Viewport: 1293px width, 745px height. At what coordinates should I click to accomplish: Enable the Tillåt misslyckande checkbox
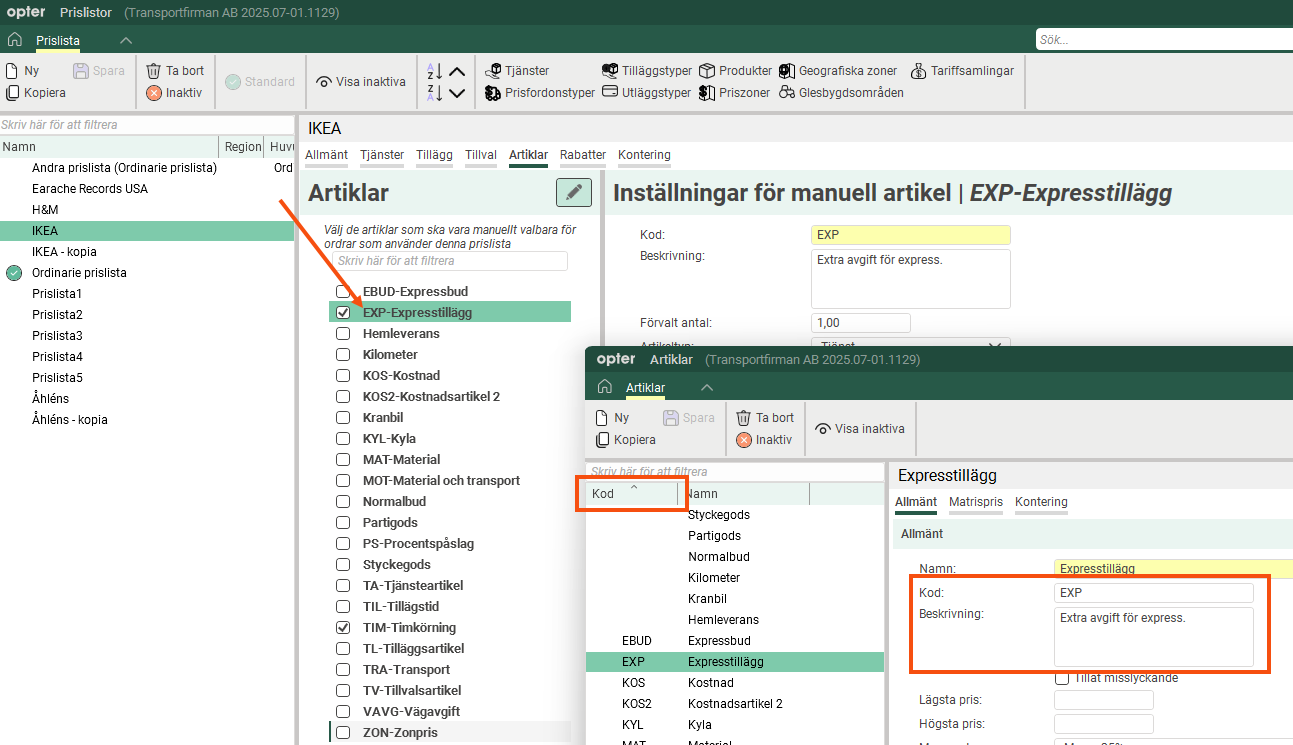coord(1062,678)
